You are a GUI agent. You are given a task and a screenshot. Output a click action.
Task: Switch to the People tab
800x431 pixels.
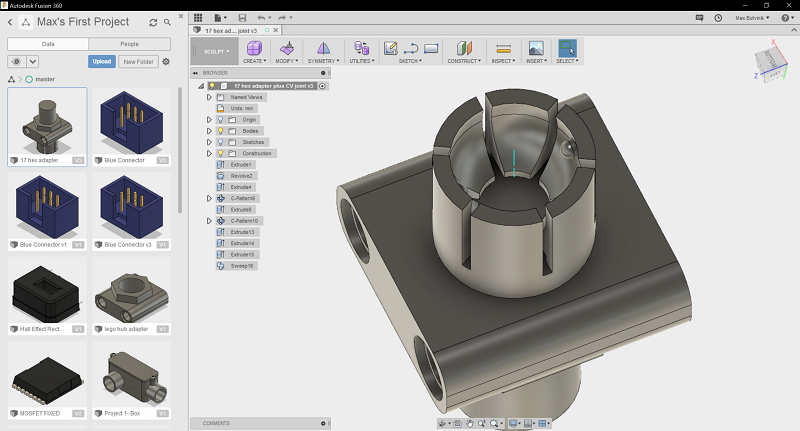pos(130,44)
